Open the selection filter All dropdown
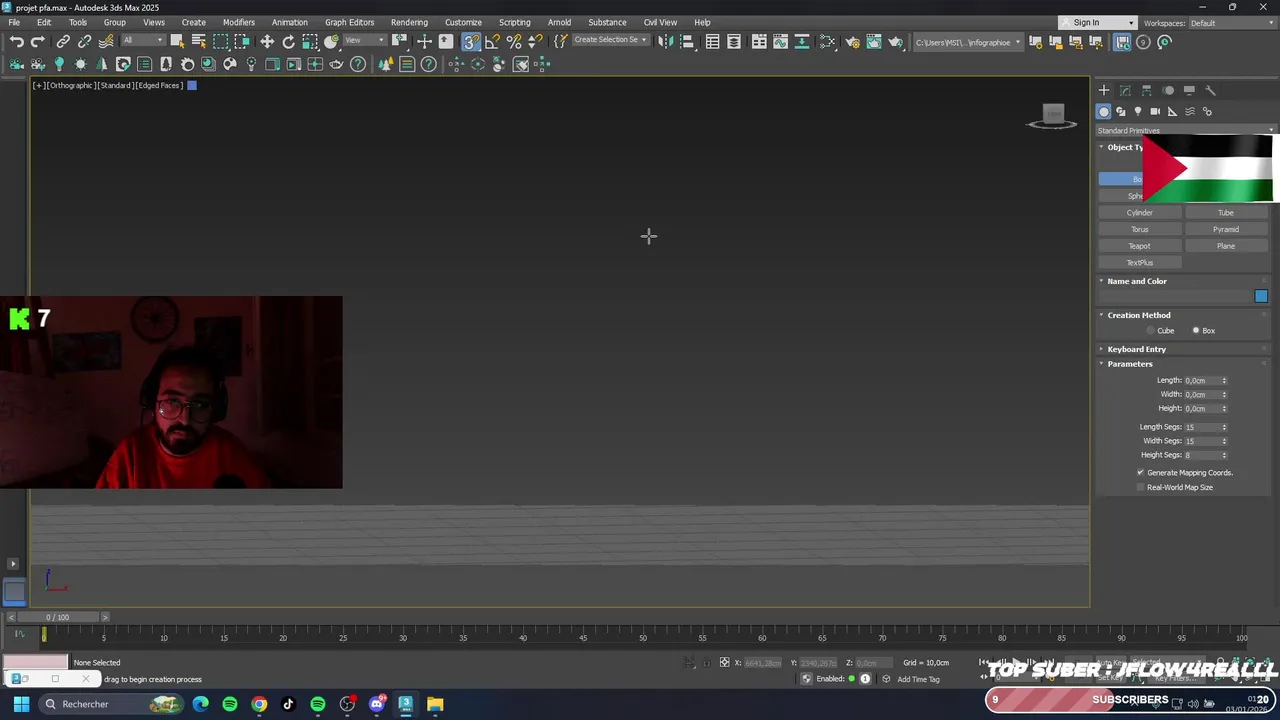Viewport: 1280px width, 720px height. click(142, 41)
